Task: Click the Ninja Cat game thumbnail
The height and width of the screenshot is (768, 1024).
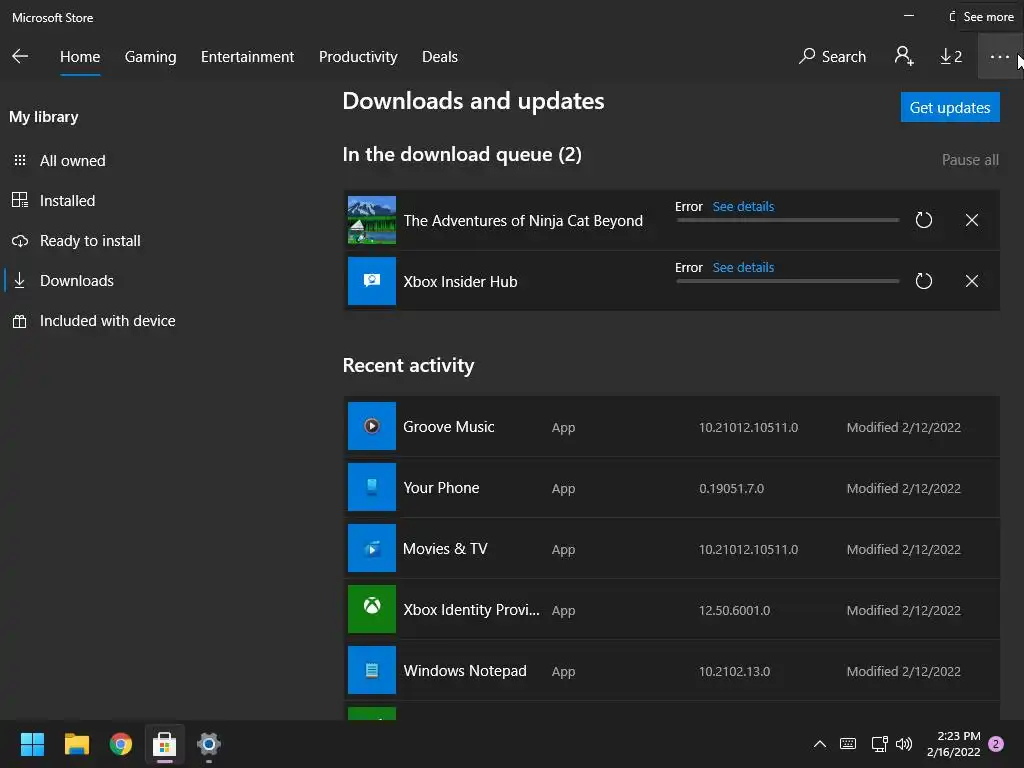Action: coord(372,220)
